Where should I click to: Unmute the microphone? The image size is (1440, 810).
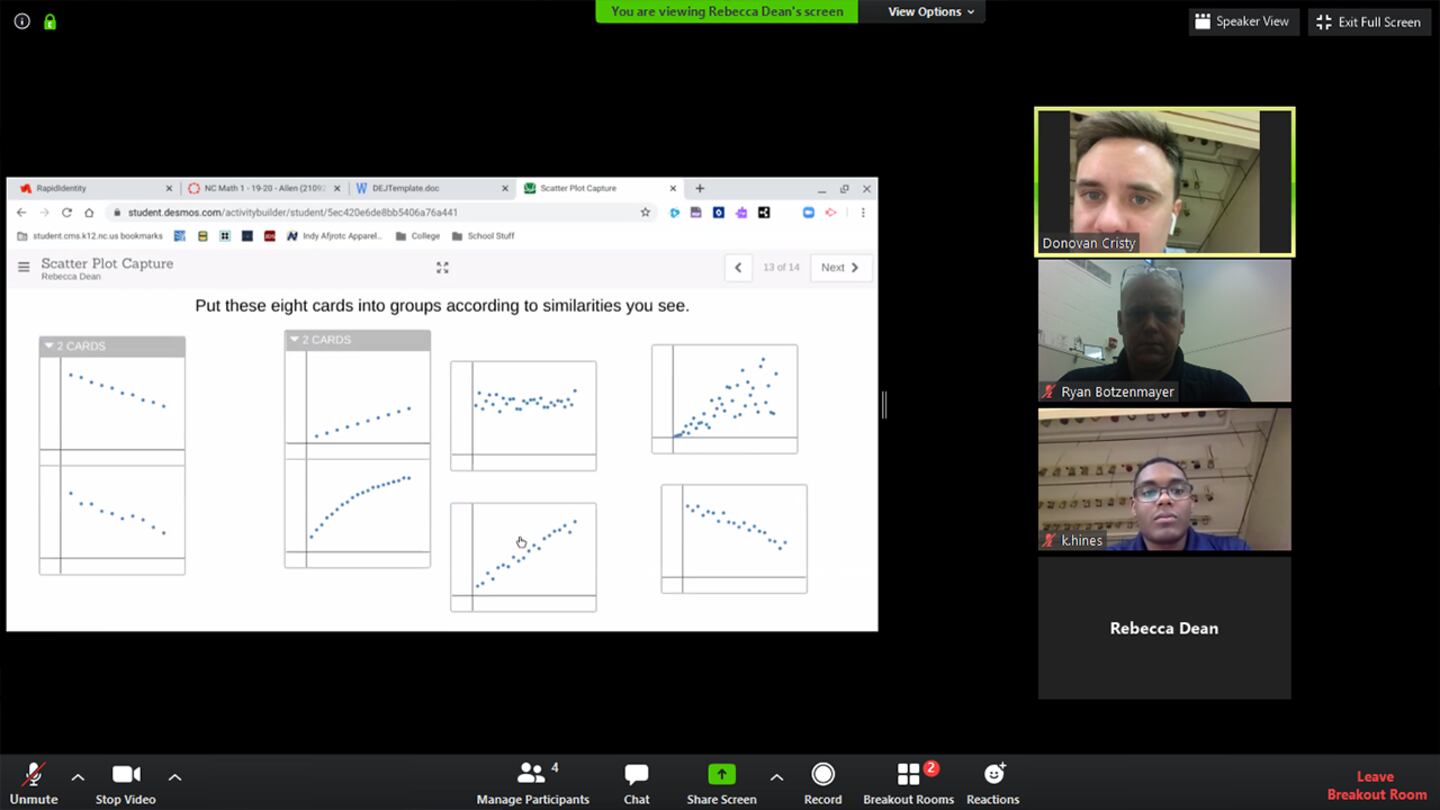33,783
